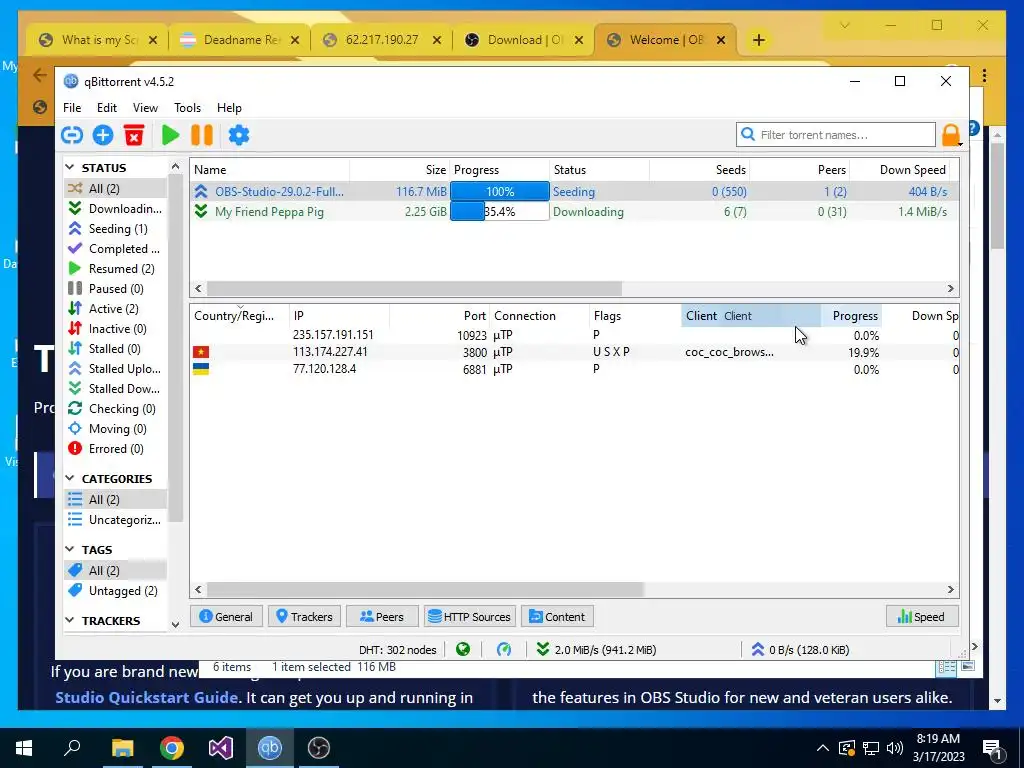Click the OBS-Studio 100% progress bar

[500, 191]
